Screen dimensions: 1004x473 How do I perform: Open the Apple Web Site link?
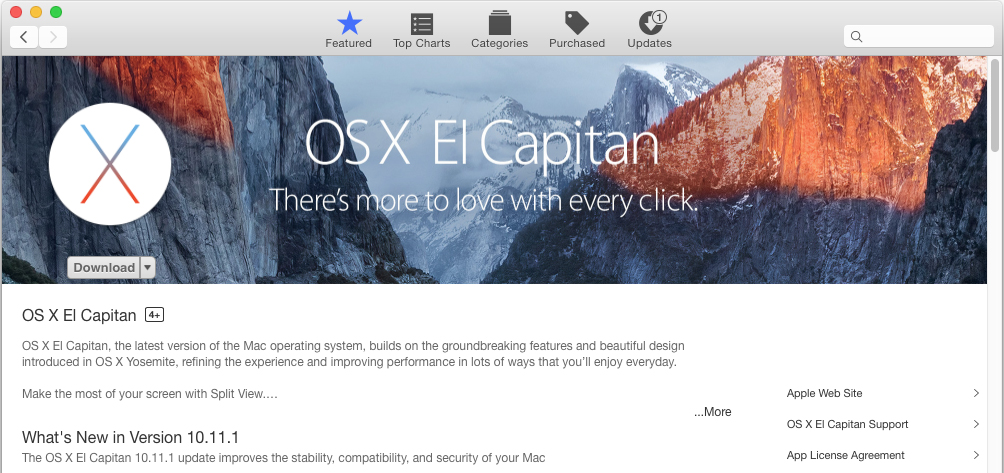point(824,393)
